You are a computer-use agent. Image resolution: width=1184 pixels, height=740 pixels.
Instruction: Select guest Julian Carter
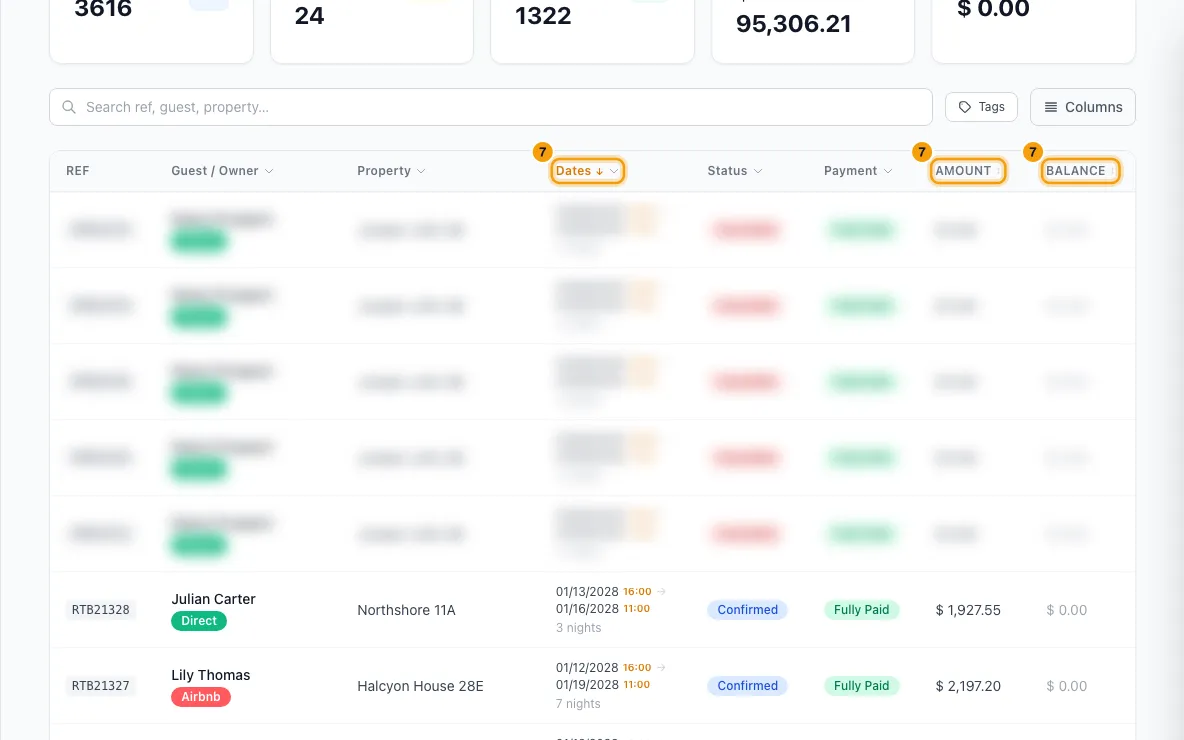point(213,599)
